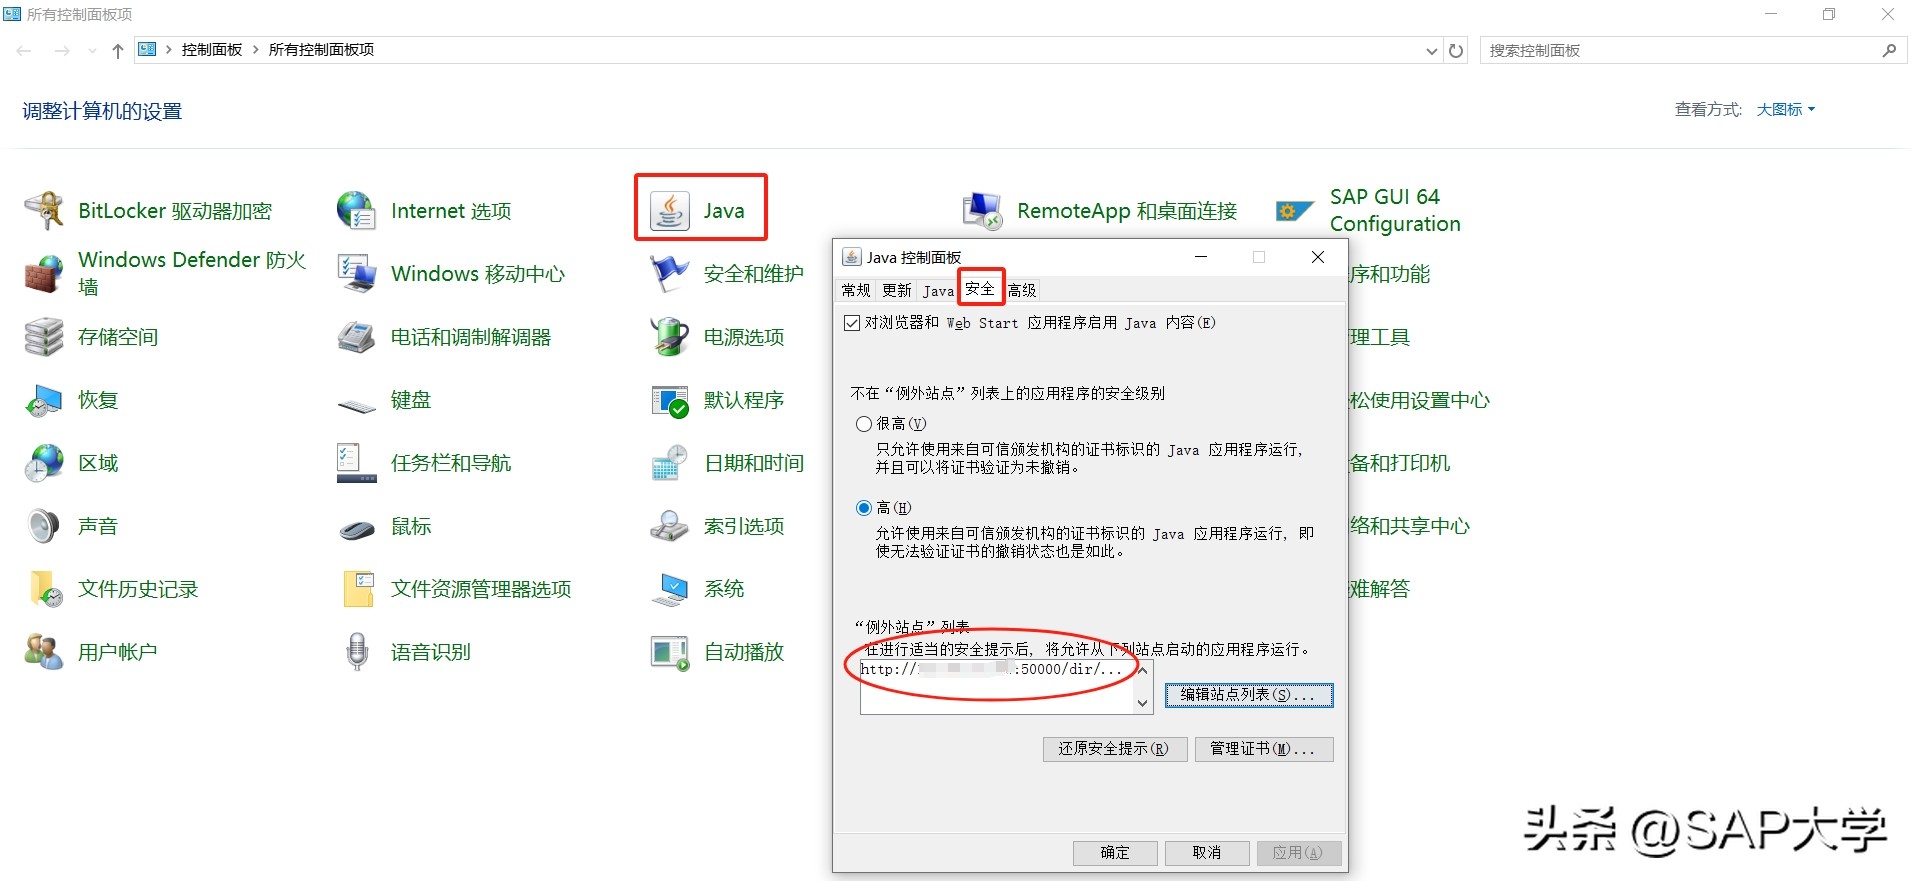Click 取消 to cancel dialog
This screenshot has height=881, width=1914.
click(1207, 853)
